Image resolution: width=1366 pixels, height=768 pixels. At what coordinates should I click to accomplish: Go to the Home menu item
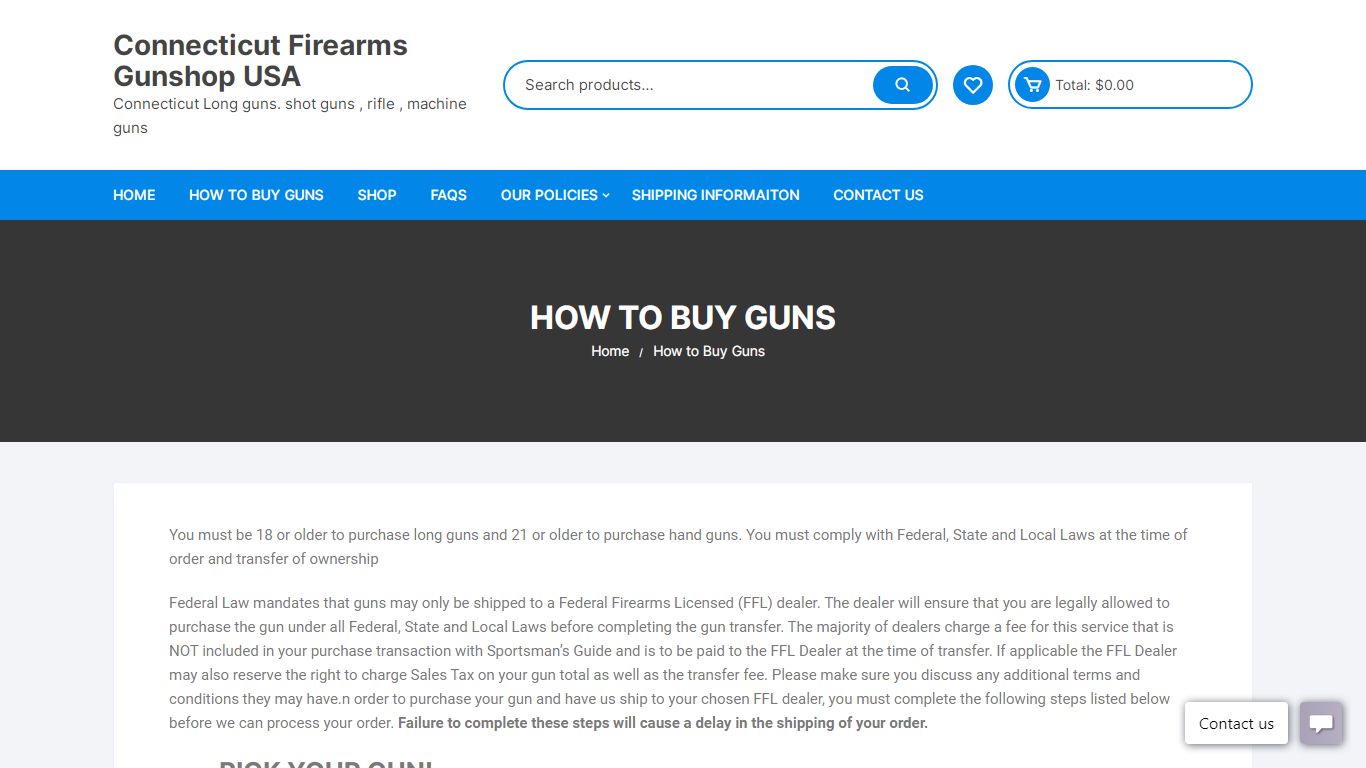pos(134,195)
